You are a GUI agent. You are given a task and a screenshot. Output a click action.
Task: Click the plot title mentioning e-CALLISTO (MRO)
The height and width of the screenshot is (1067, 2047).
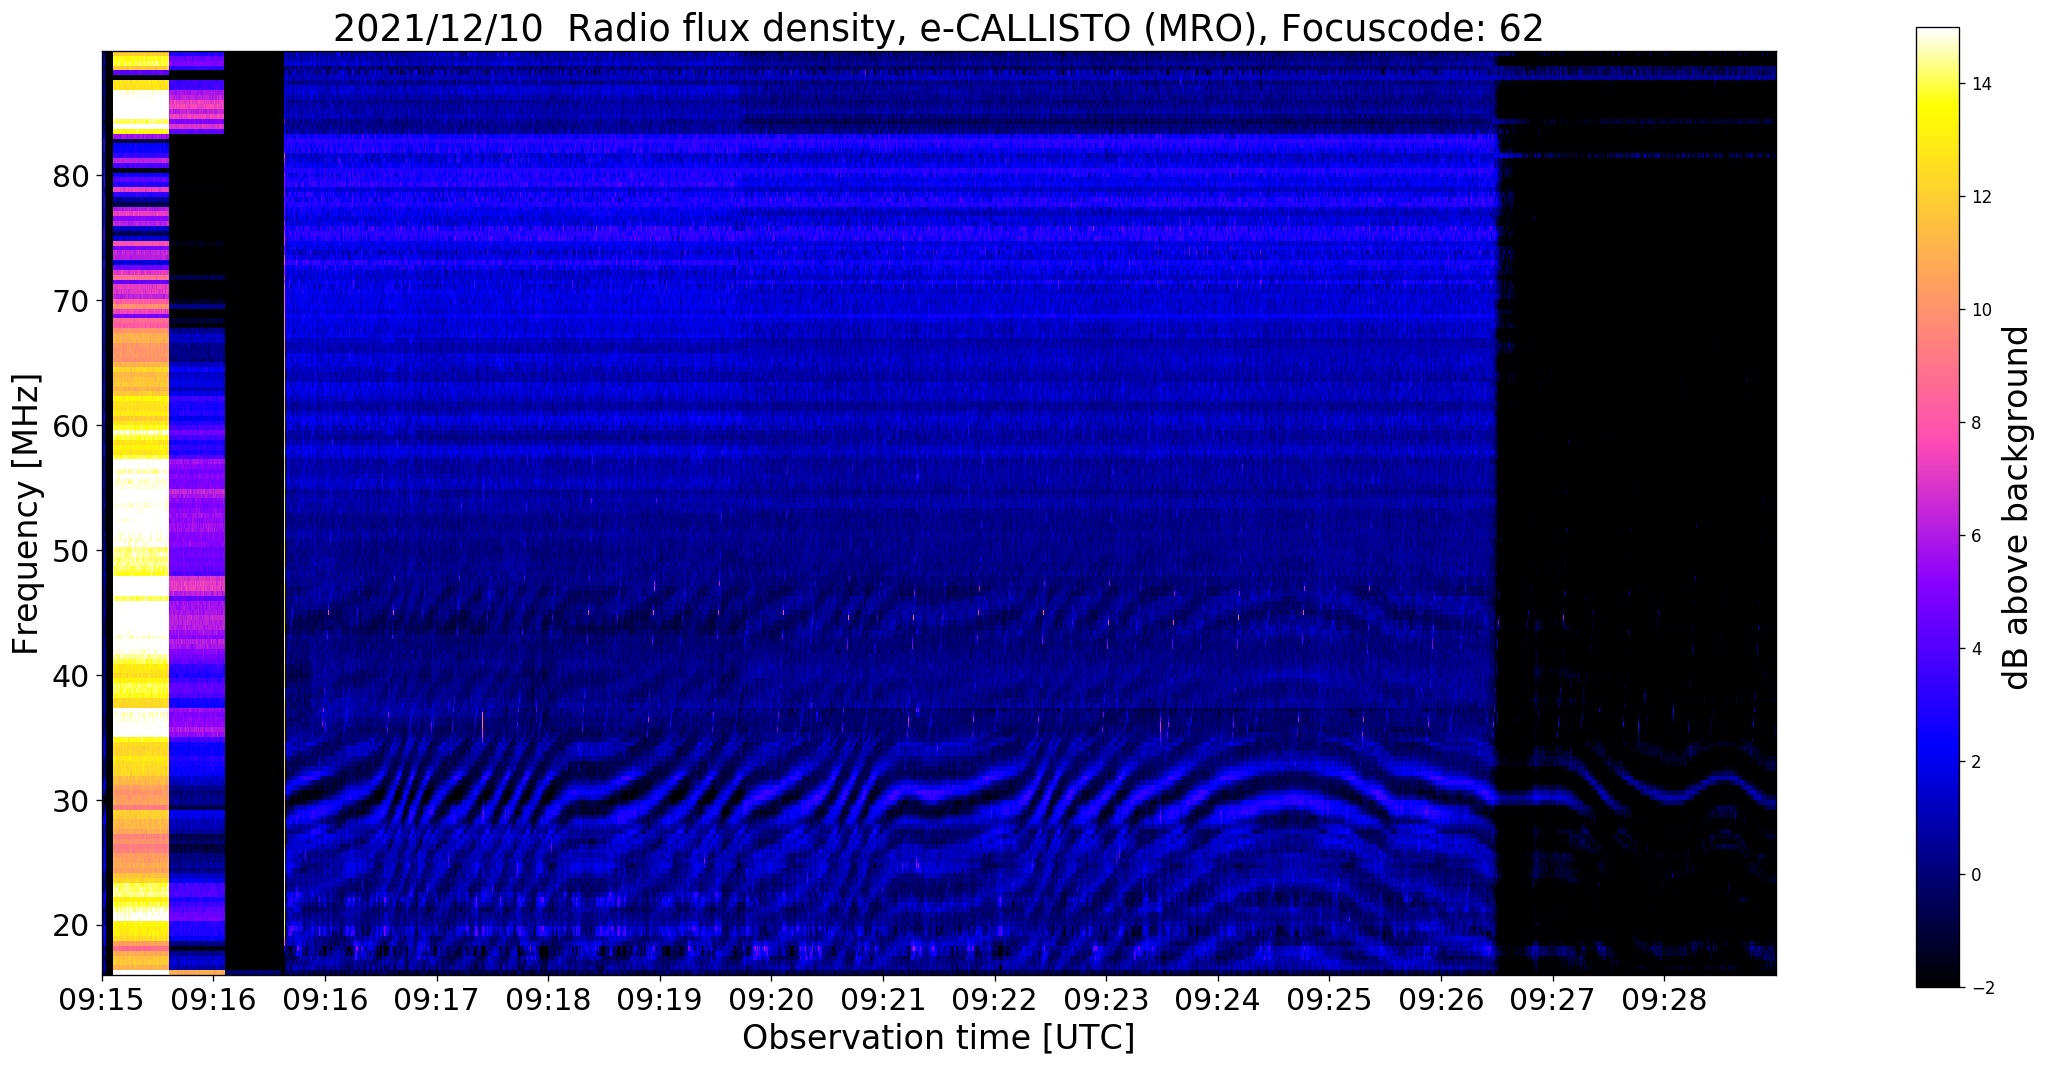pos(938,29)
